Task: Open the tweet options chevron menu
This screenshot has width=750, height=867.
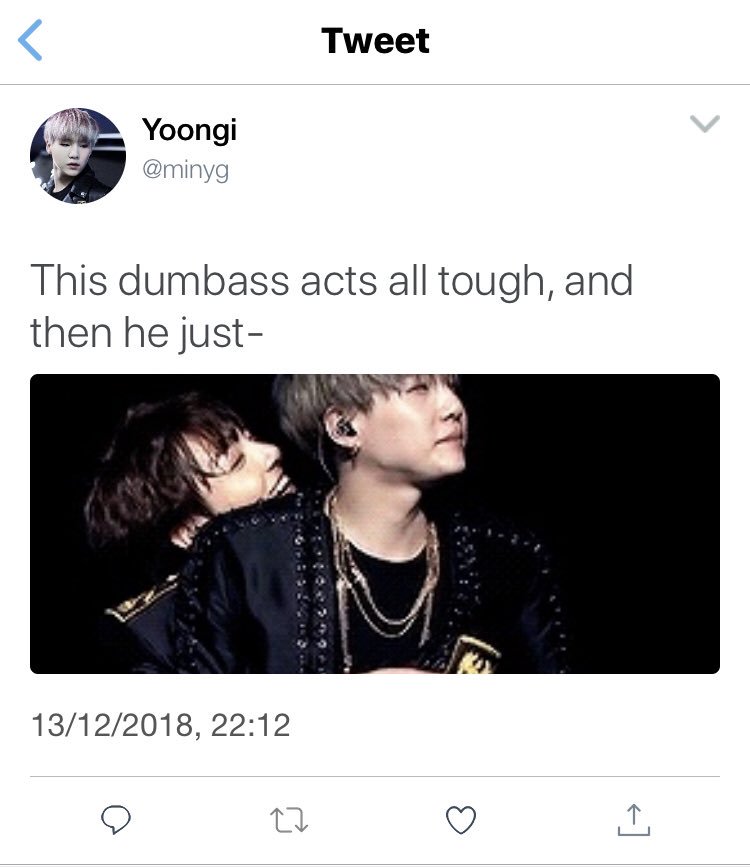Action: point(705,123)
